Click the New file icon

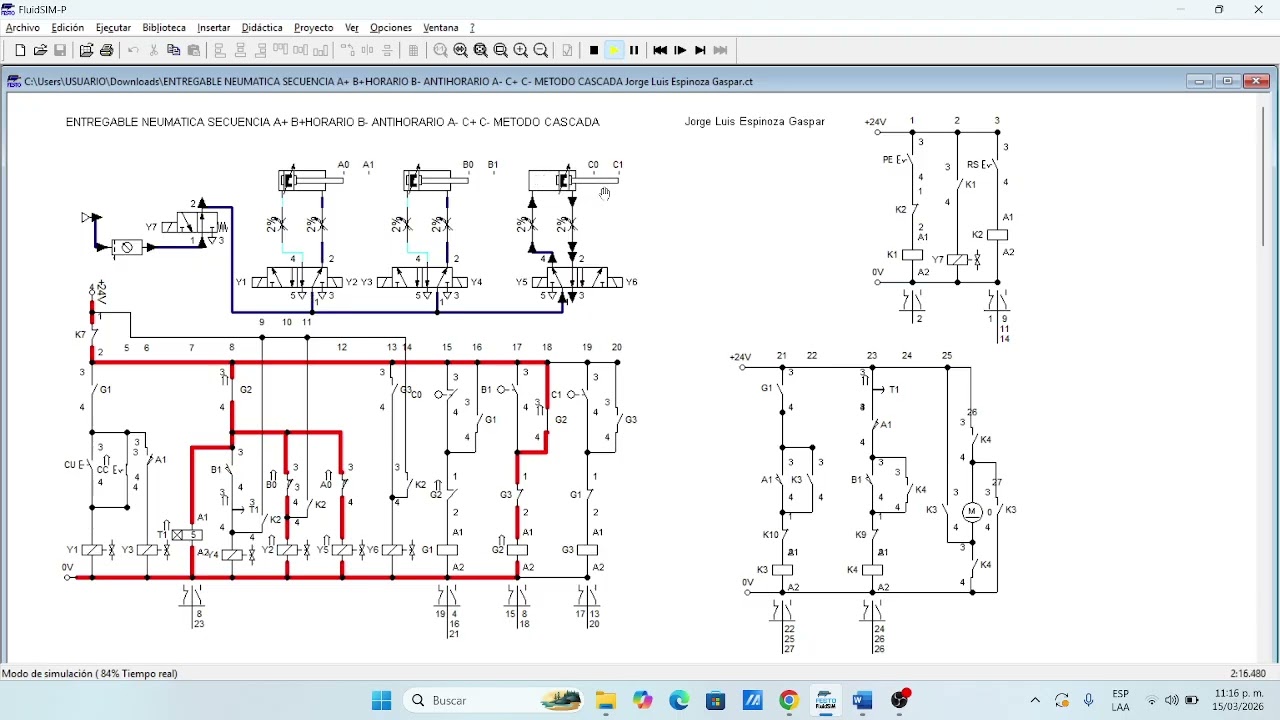20,50
